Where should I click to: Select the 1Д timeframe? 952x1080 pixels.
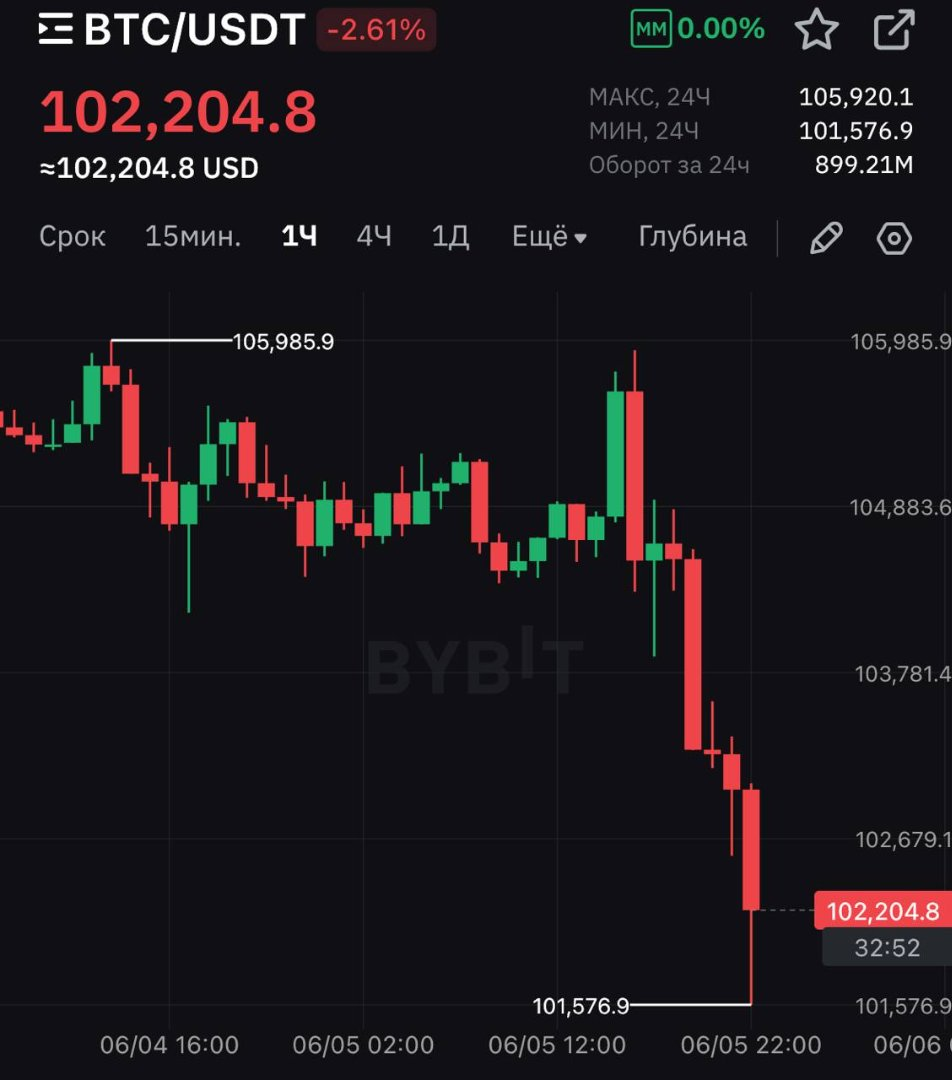click(x=450, y=237)
